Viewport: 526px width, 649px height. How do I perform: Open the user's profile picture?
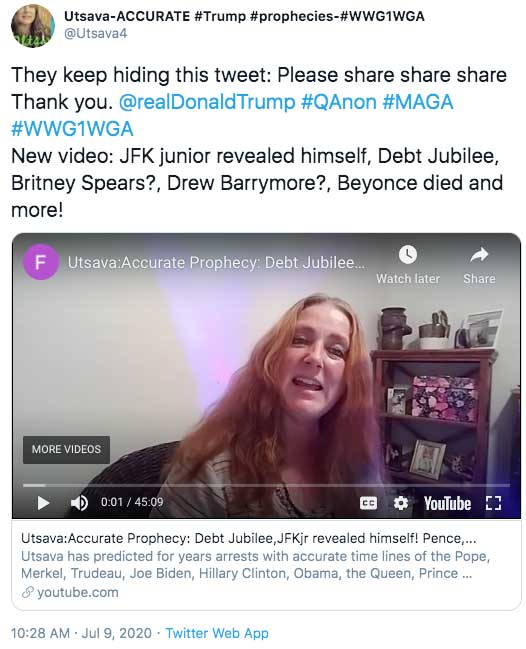click(x=33, y=26)
